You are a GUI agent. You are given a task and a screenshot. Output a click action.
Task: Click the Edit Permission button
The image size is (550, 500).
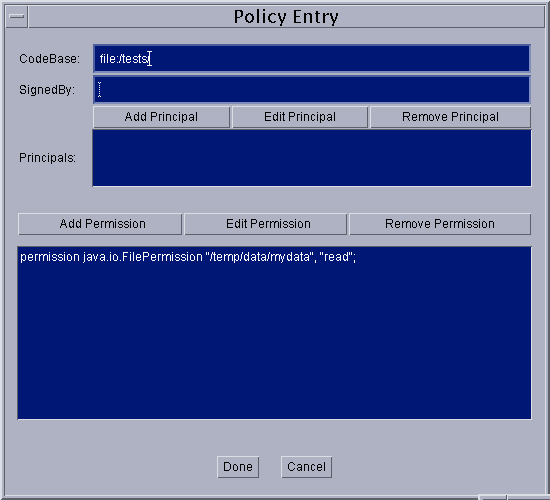coord(266,224)
